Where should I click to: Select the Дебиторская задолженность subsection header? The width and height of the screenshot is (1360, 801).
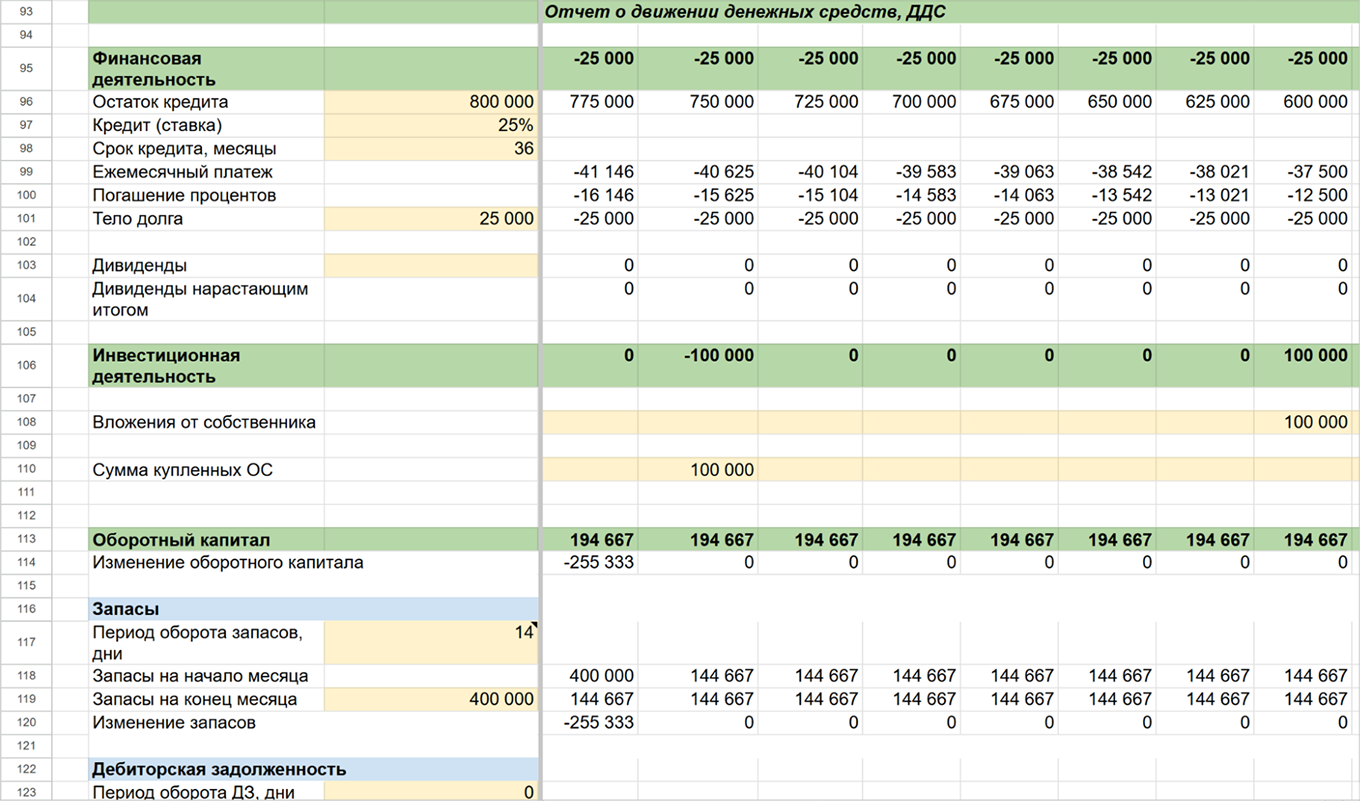[x=313, y=769]
